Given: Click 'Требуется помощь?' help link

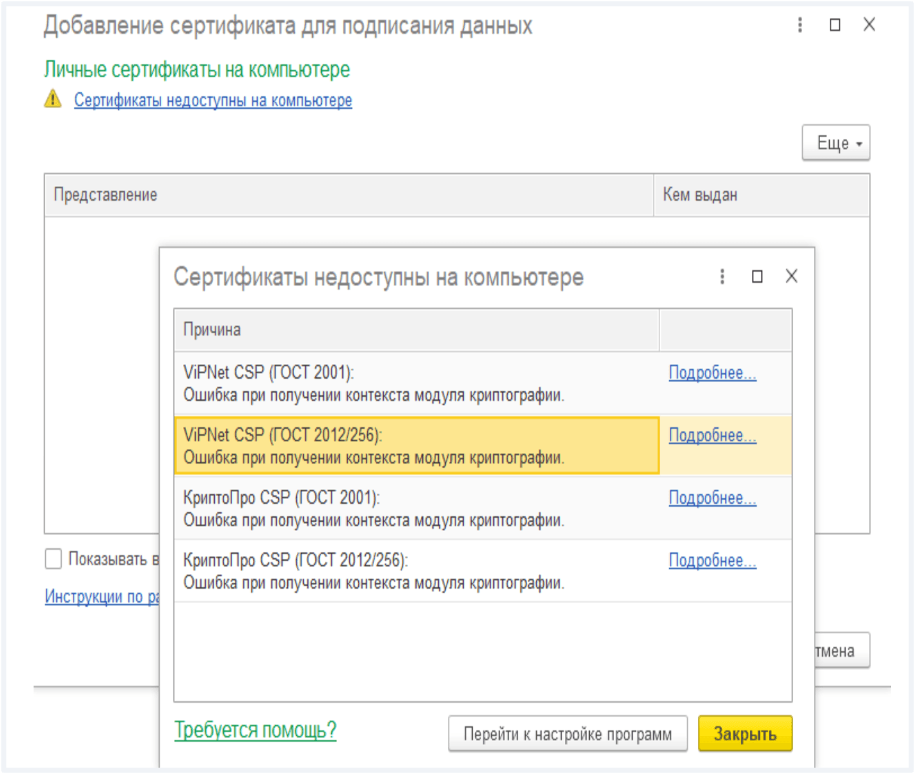Looking at the screenshot, I should point(255,730).
